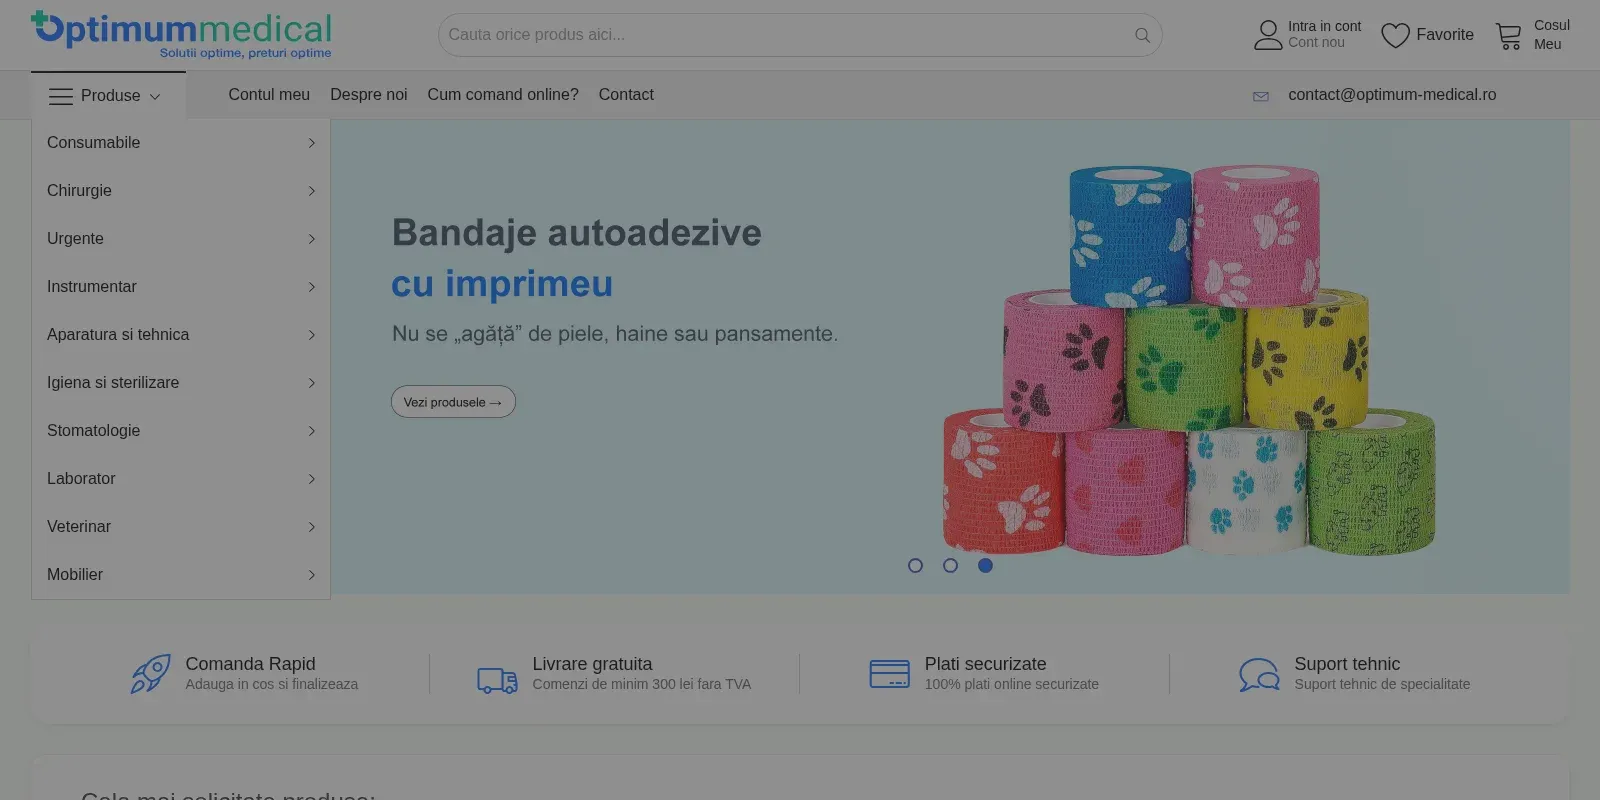Click the hamburger menu icon beside Produse
Image resolution: width=1600 pixels, height=800 pixels.
click(61, 96)
